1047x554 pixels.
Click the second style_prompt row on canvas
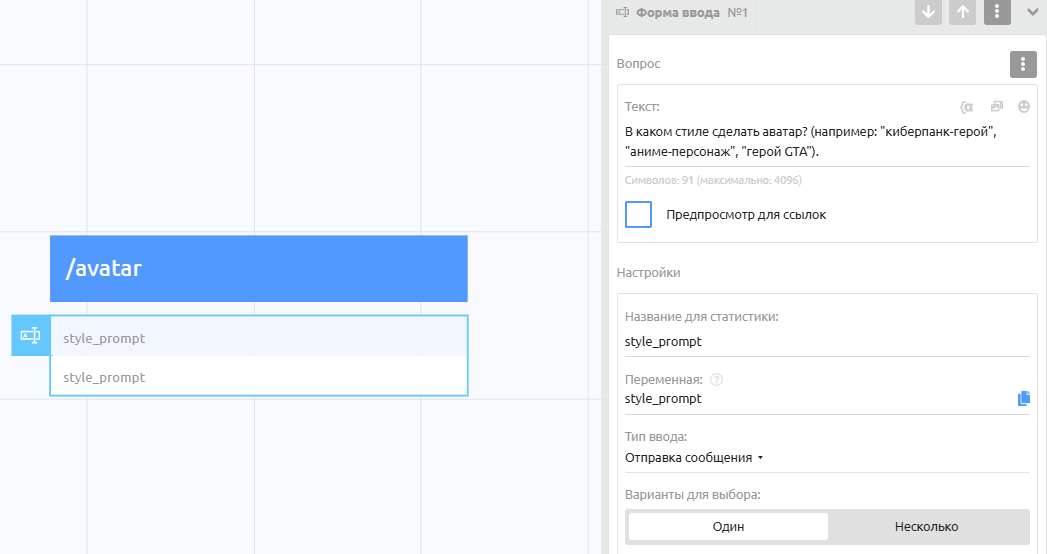click(258, 377)
